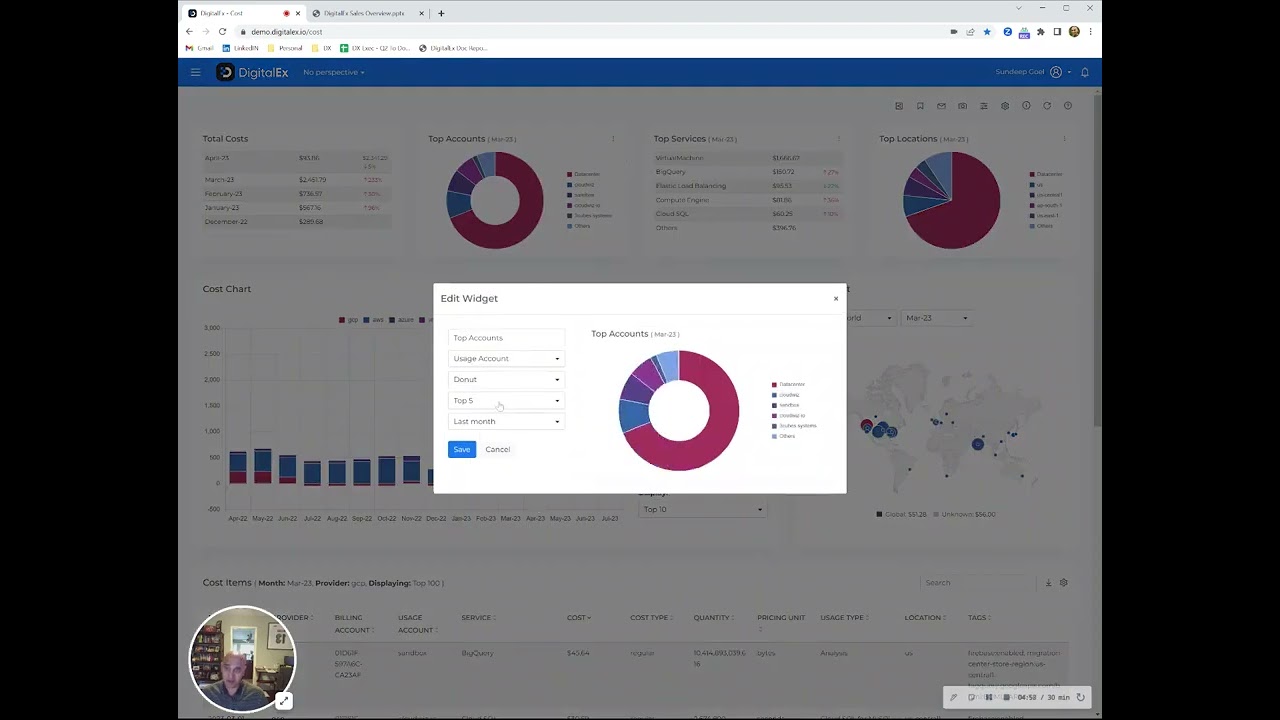
Task: Open the Usage Account dropdown
Action: (x=506, y=359)
